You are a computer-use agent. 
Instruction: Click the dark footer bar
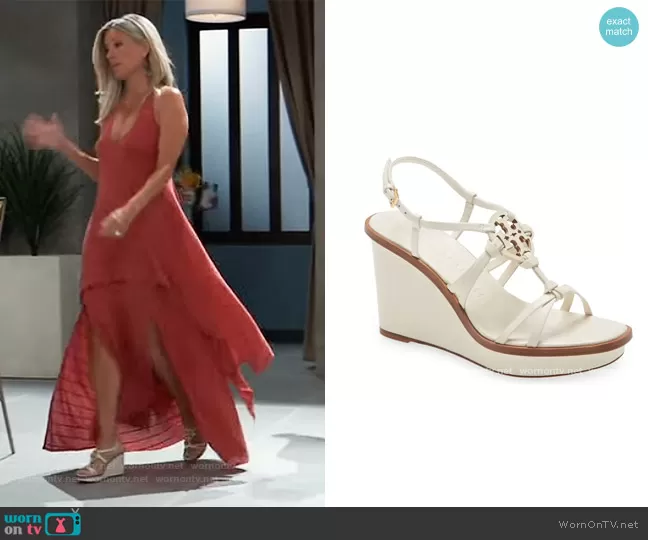coord(324,523)
